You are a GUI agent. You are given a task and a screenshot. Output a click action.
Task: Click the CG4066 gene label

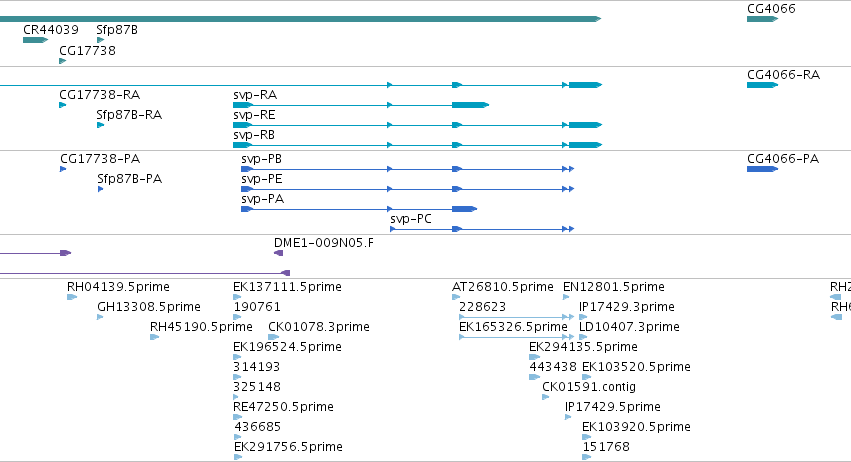click(771, 9)
